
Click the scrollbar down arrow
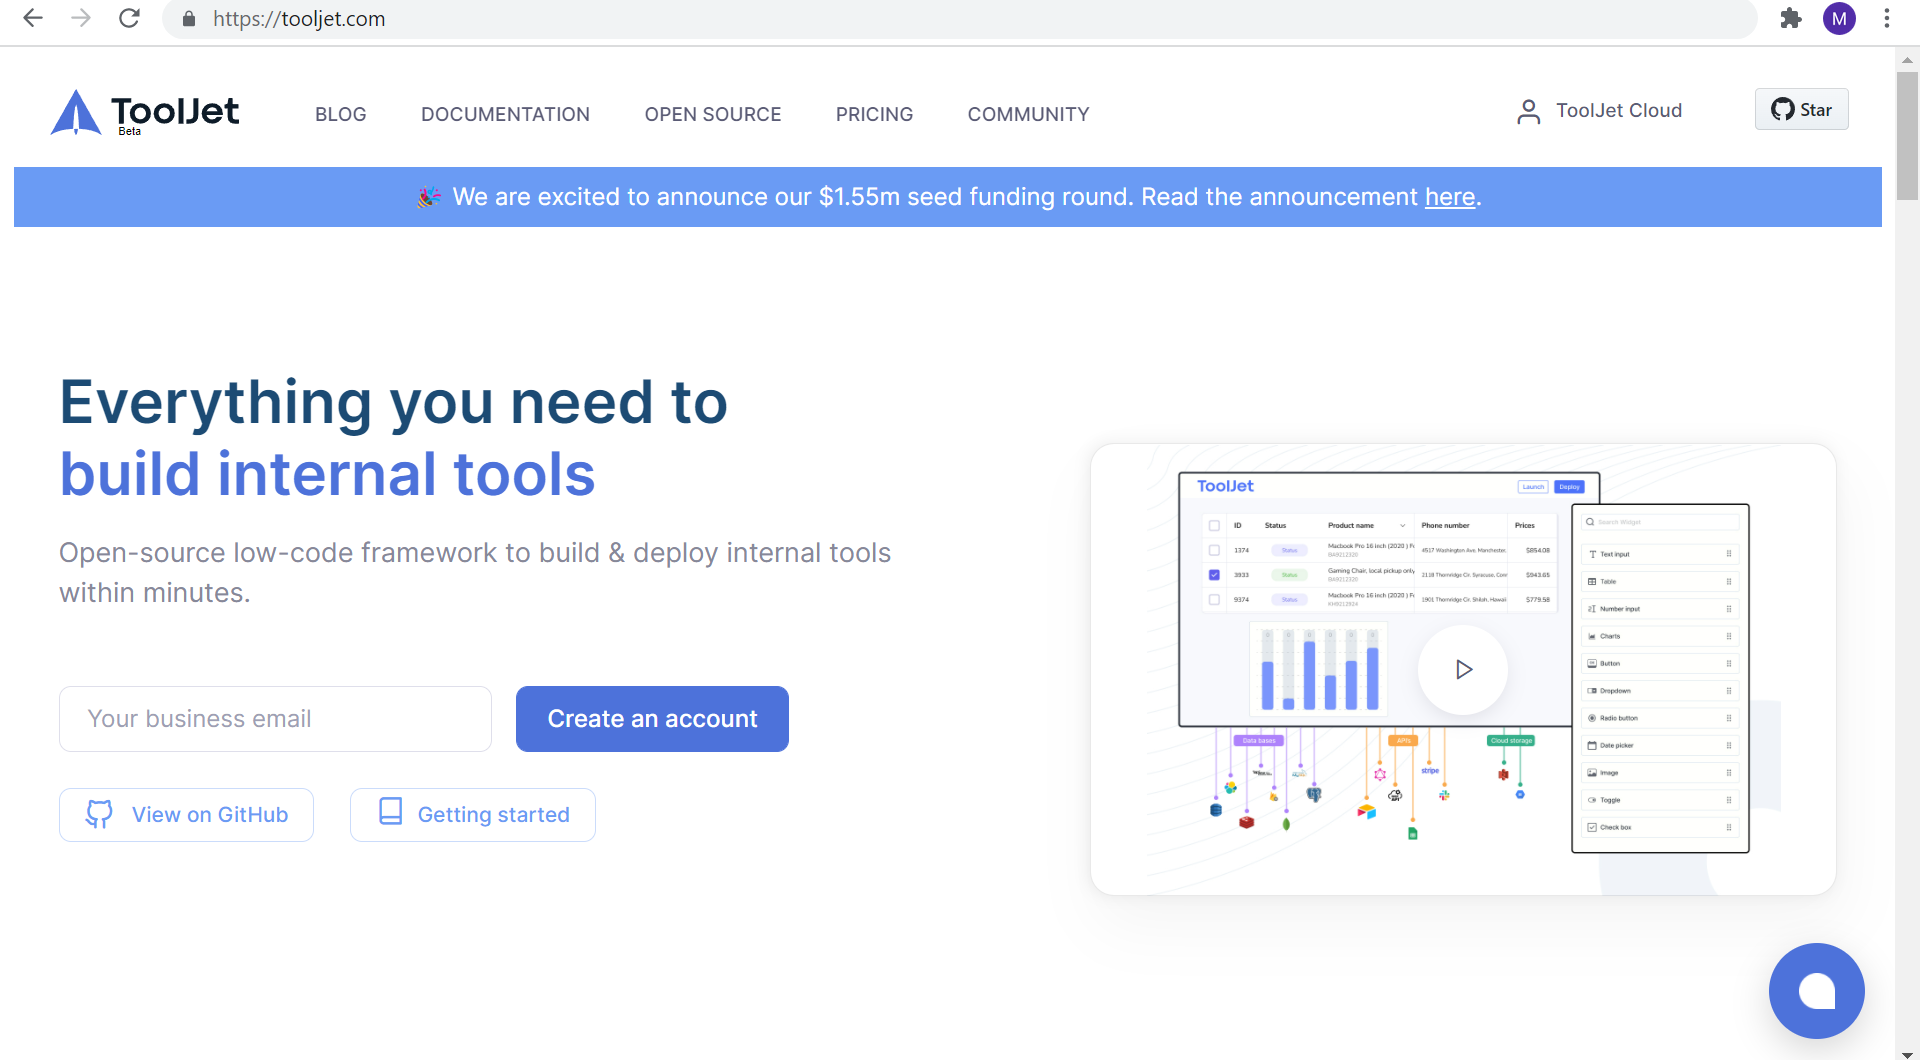click(1907, 1053)
